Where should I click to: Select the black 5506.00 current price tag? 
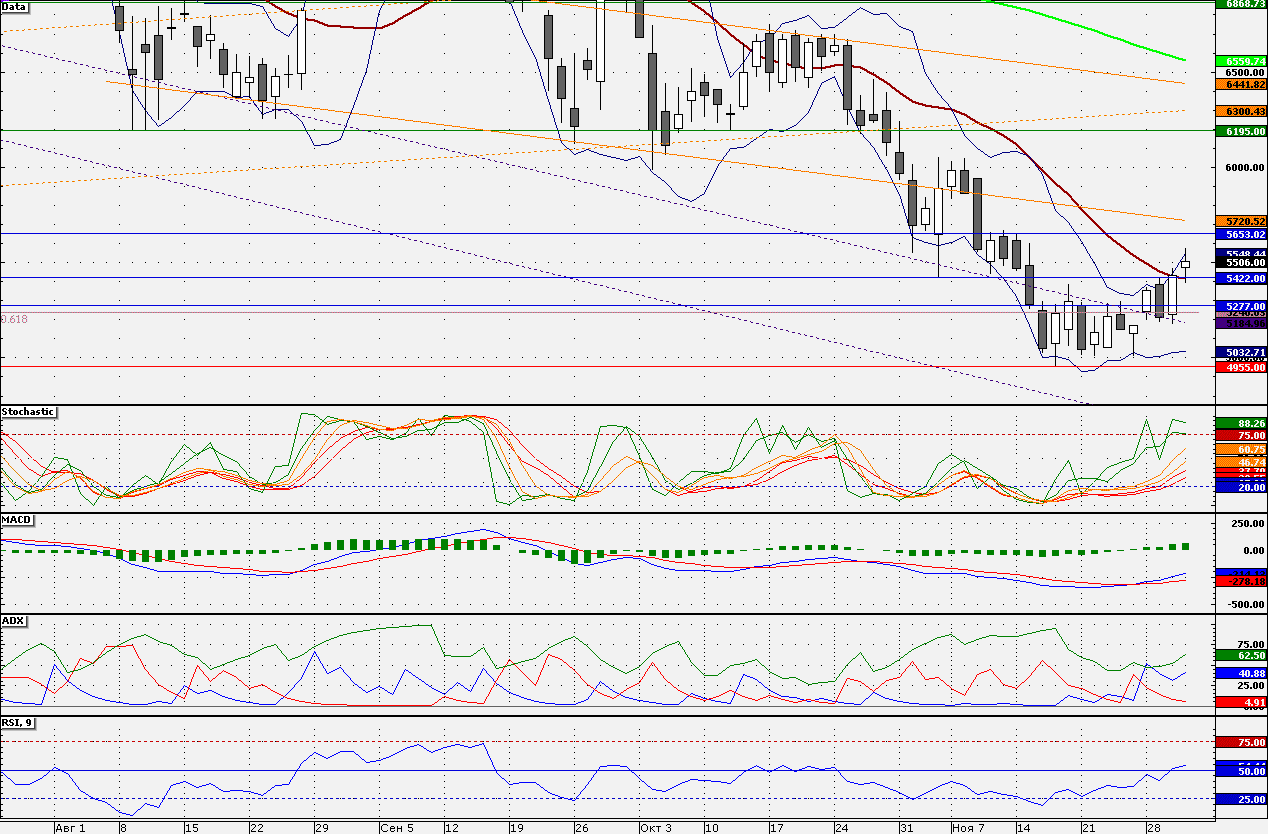point(1240,262)
